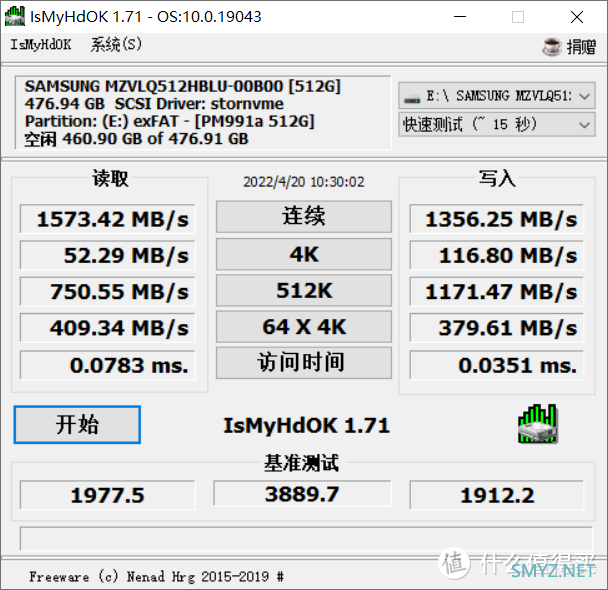Viewport: 608px width, 590px height.
Task: Click the 访问时间 access time button
Action: pos(304,363)
